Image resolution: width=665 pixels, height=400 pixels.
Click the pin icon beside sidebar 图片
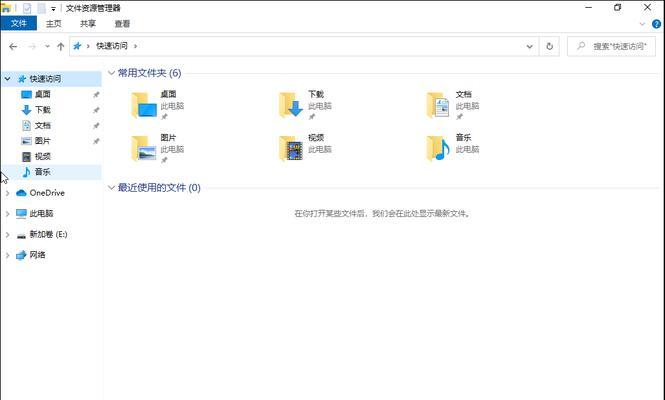click(96, 141)
